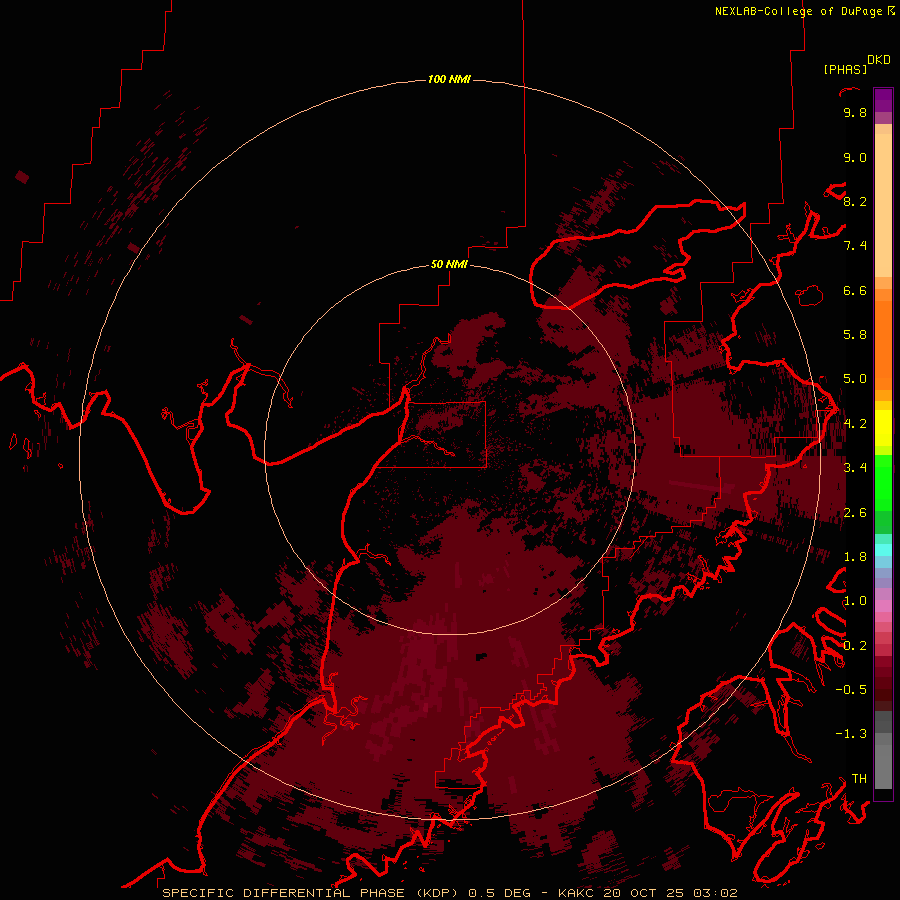Click the 9.8 scale value
The width and height of the screenshot is (900, 900).
pyautogui.click(x=855, y=112)
